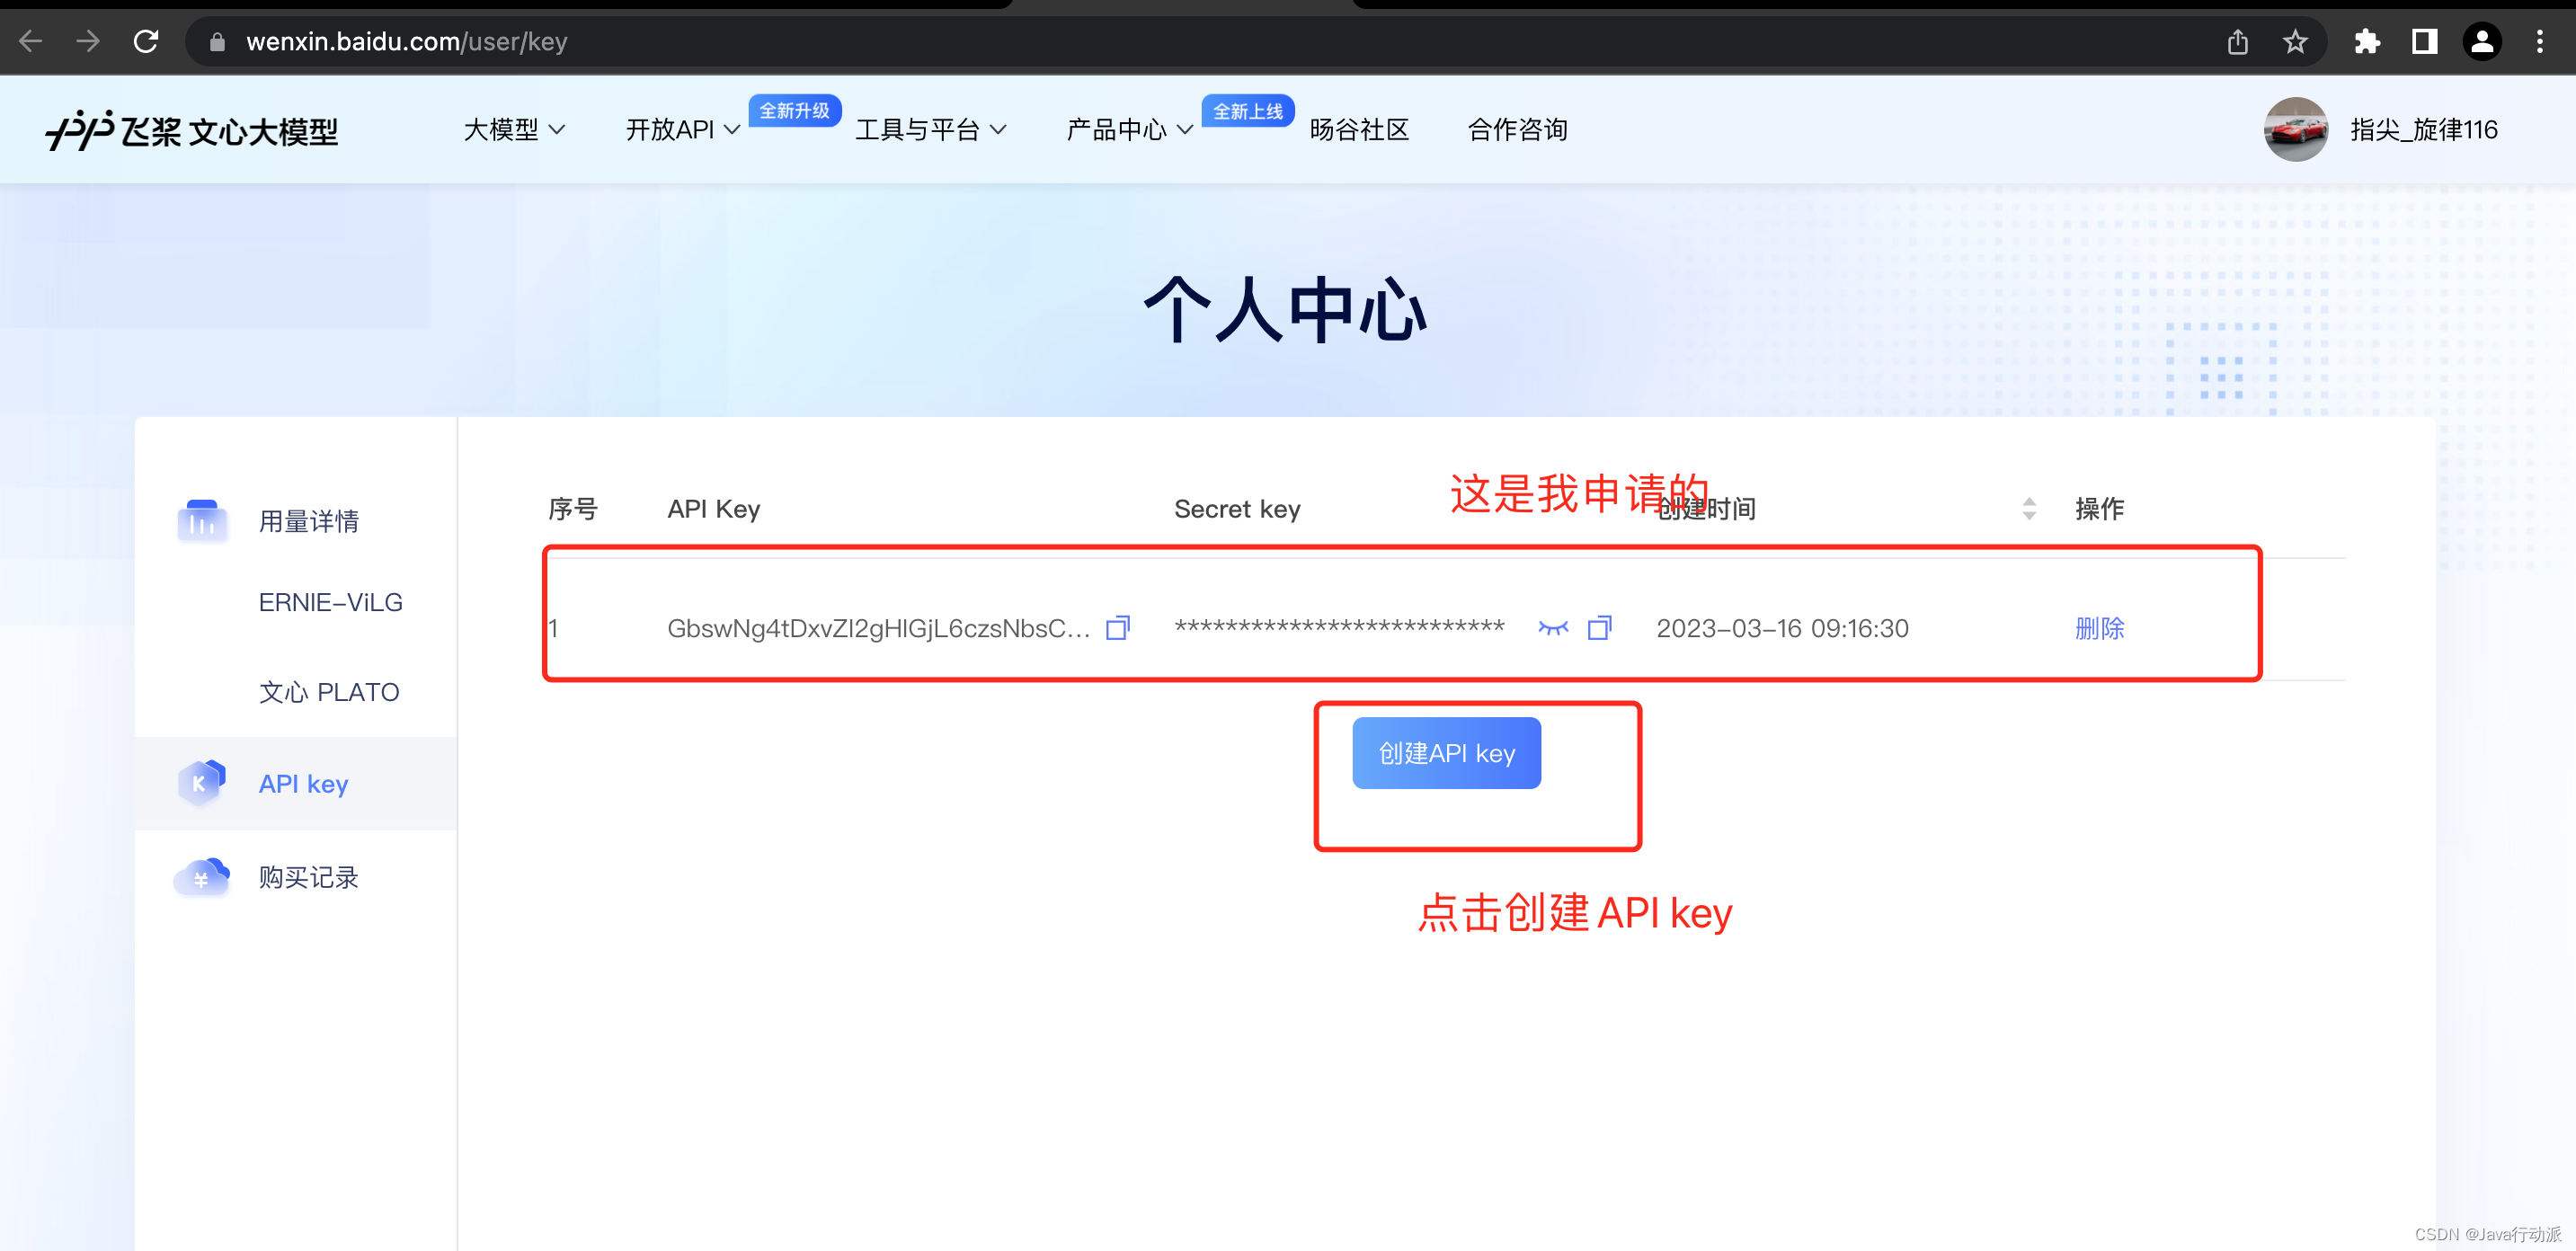Click the 购买记录 cloud icon

pos(202,877)
